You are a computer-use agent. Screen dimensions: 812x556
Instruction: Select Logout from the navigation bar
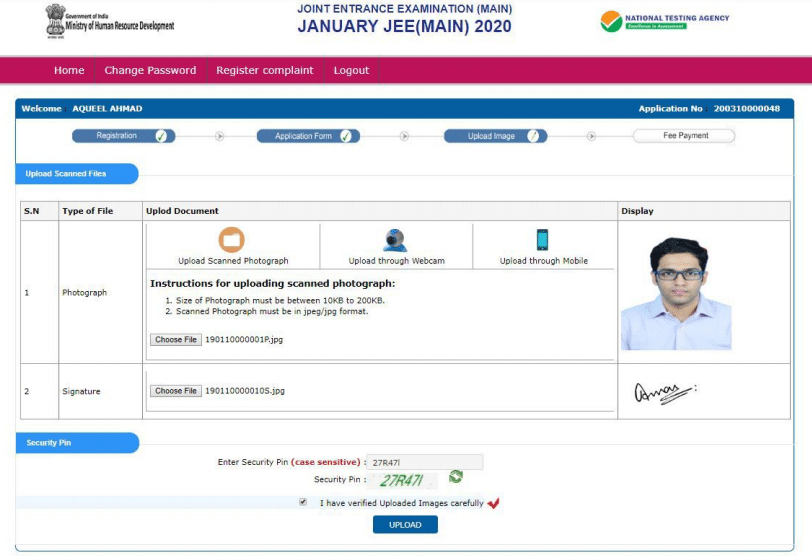[x=351, y=70]
